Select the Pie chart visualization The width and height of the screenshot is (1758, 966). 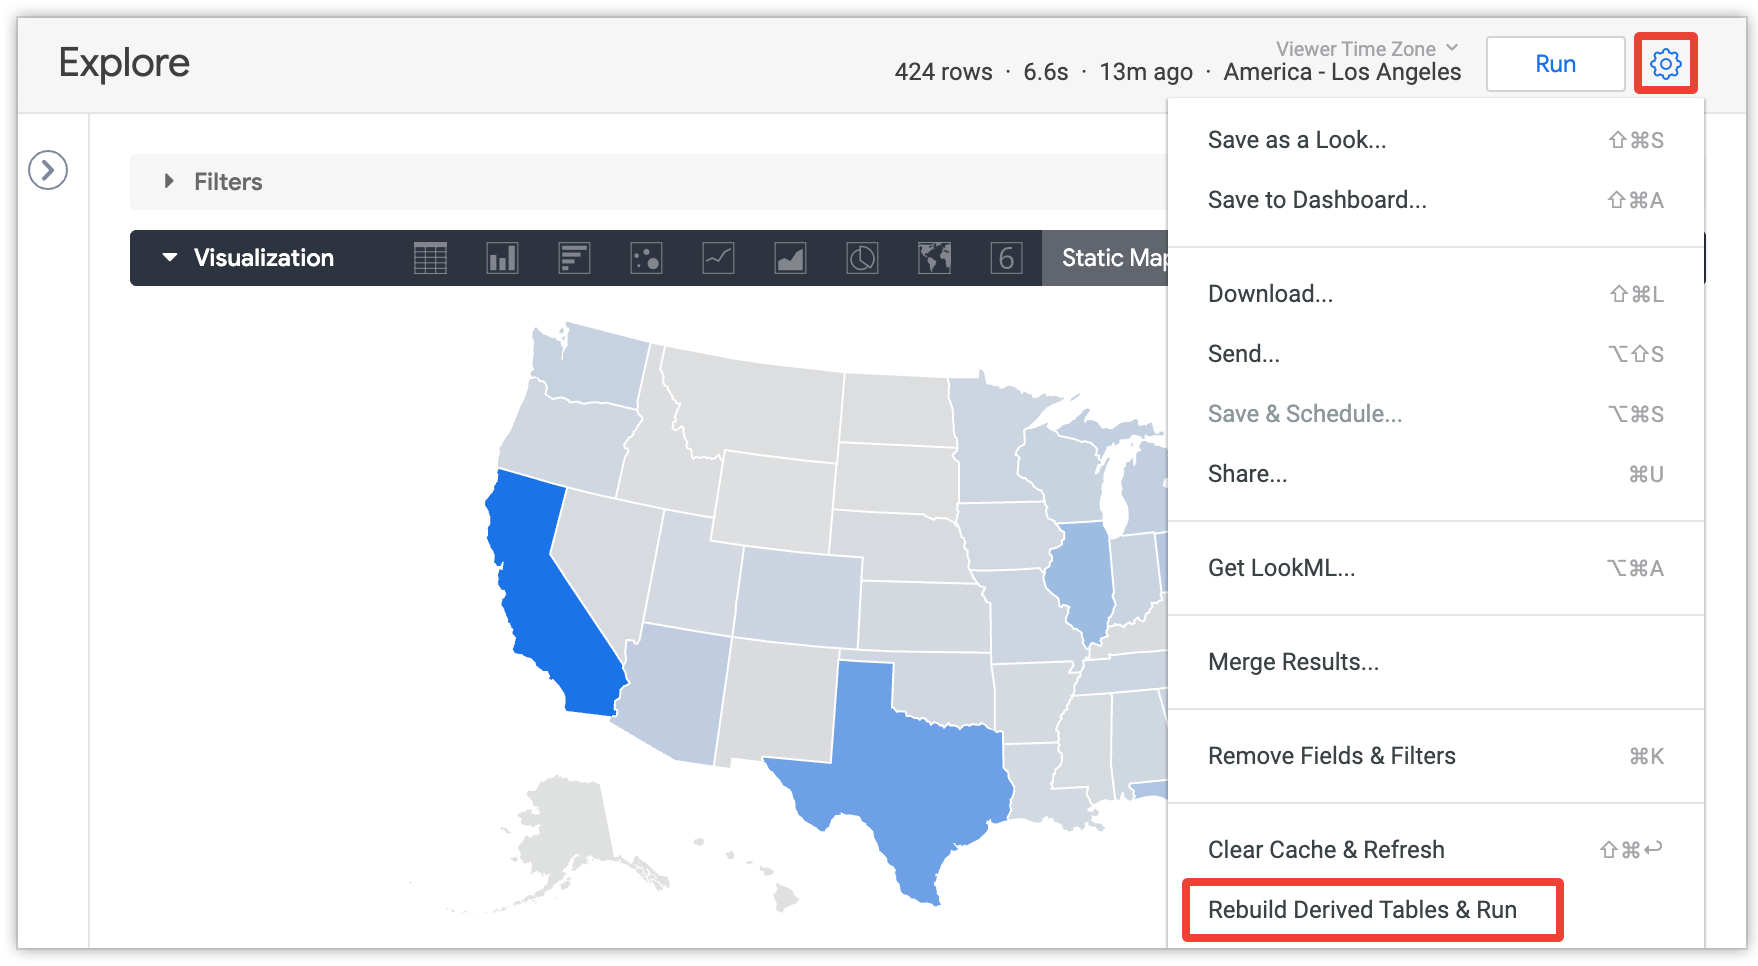(862, 258)
